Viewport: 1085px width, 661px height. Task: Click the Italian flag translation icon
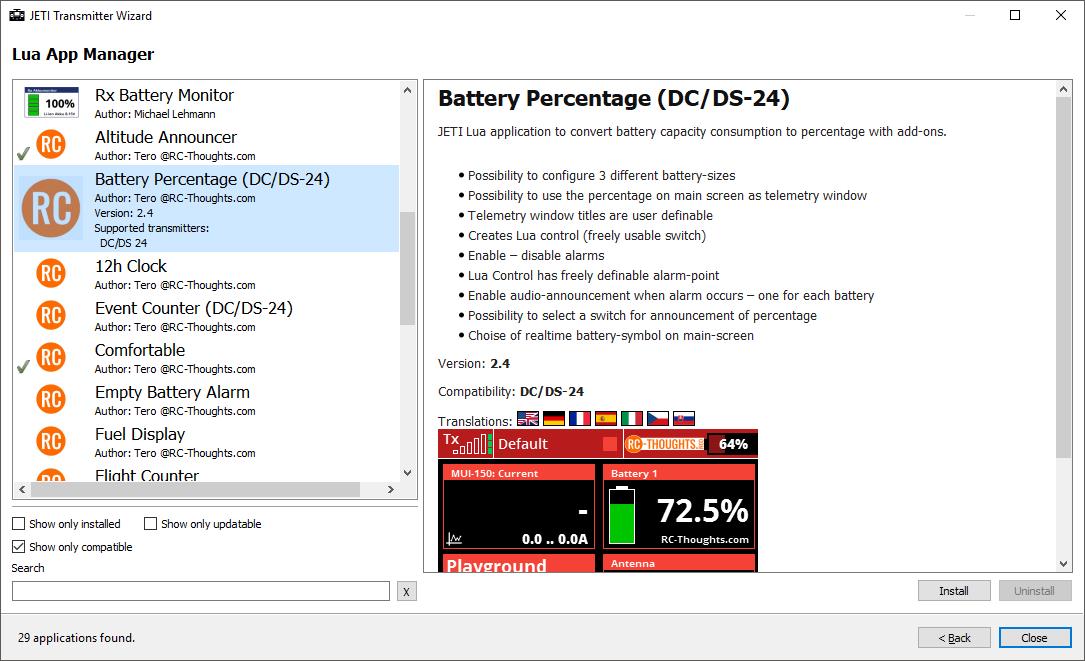(632, 419)
